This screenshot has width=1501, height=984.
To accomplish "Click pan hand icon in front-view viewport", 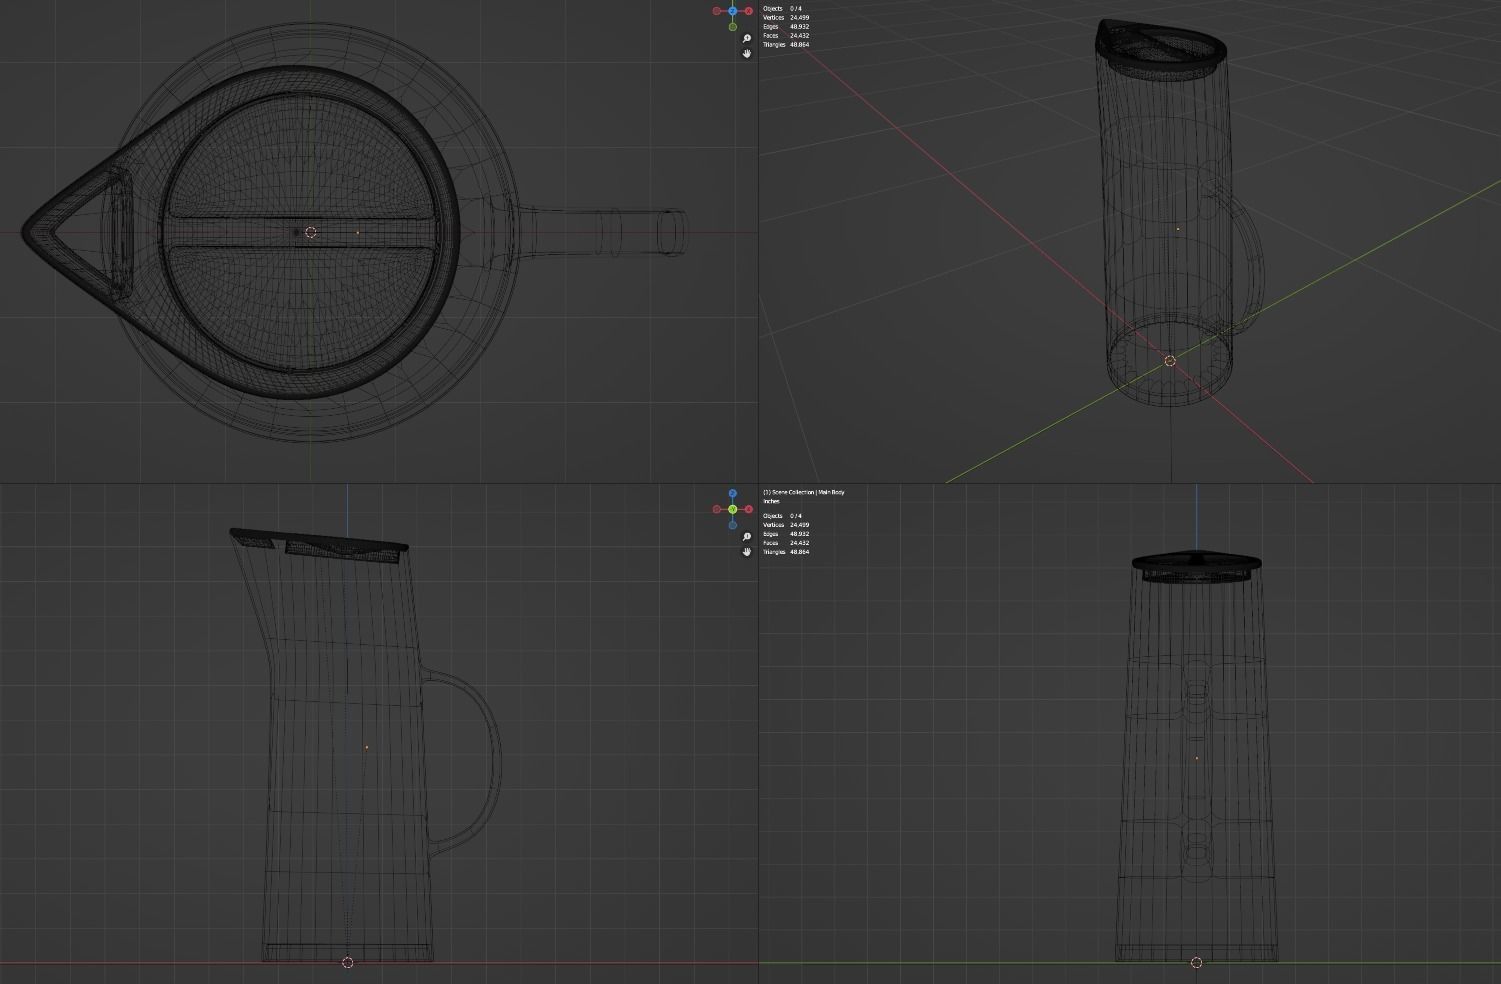I will click(x=747, y=552).
